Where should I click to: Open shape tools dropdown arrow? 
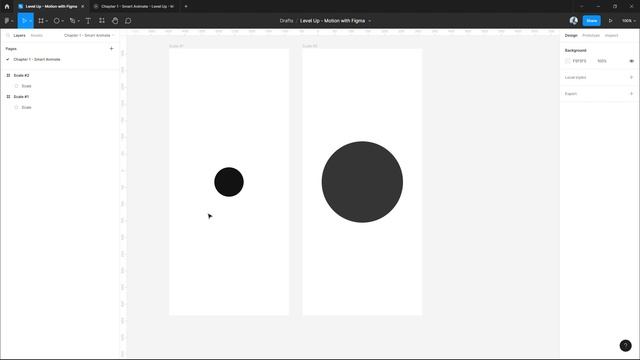pyautogui.click(x=62, y=21)
